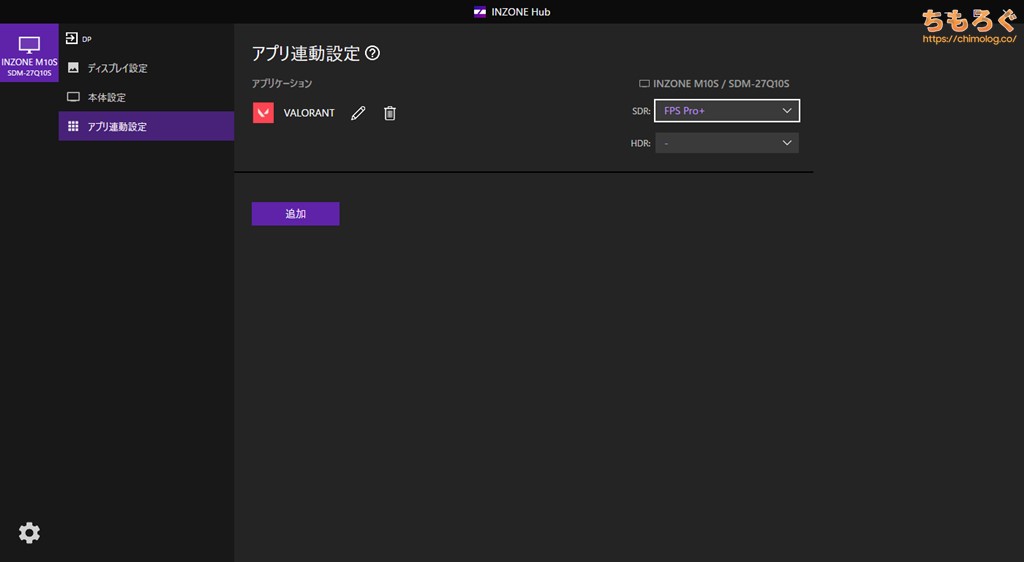The width and height of the screenshot is (1024, 562).
Task: Click the VALORANT application name text
Action: point(309,113)
